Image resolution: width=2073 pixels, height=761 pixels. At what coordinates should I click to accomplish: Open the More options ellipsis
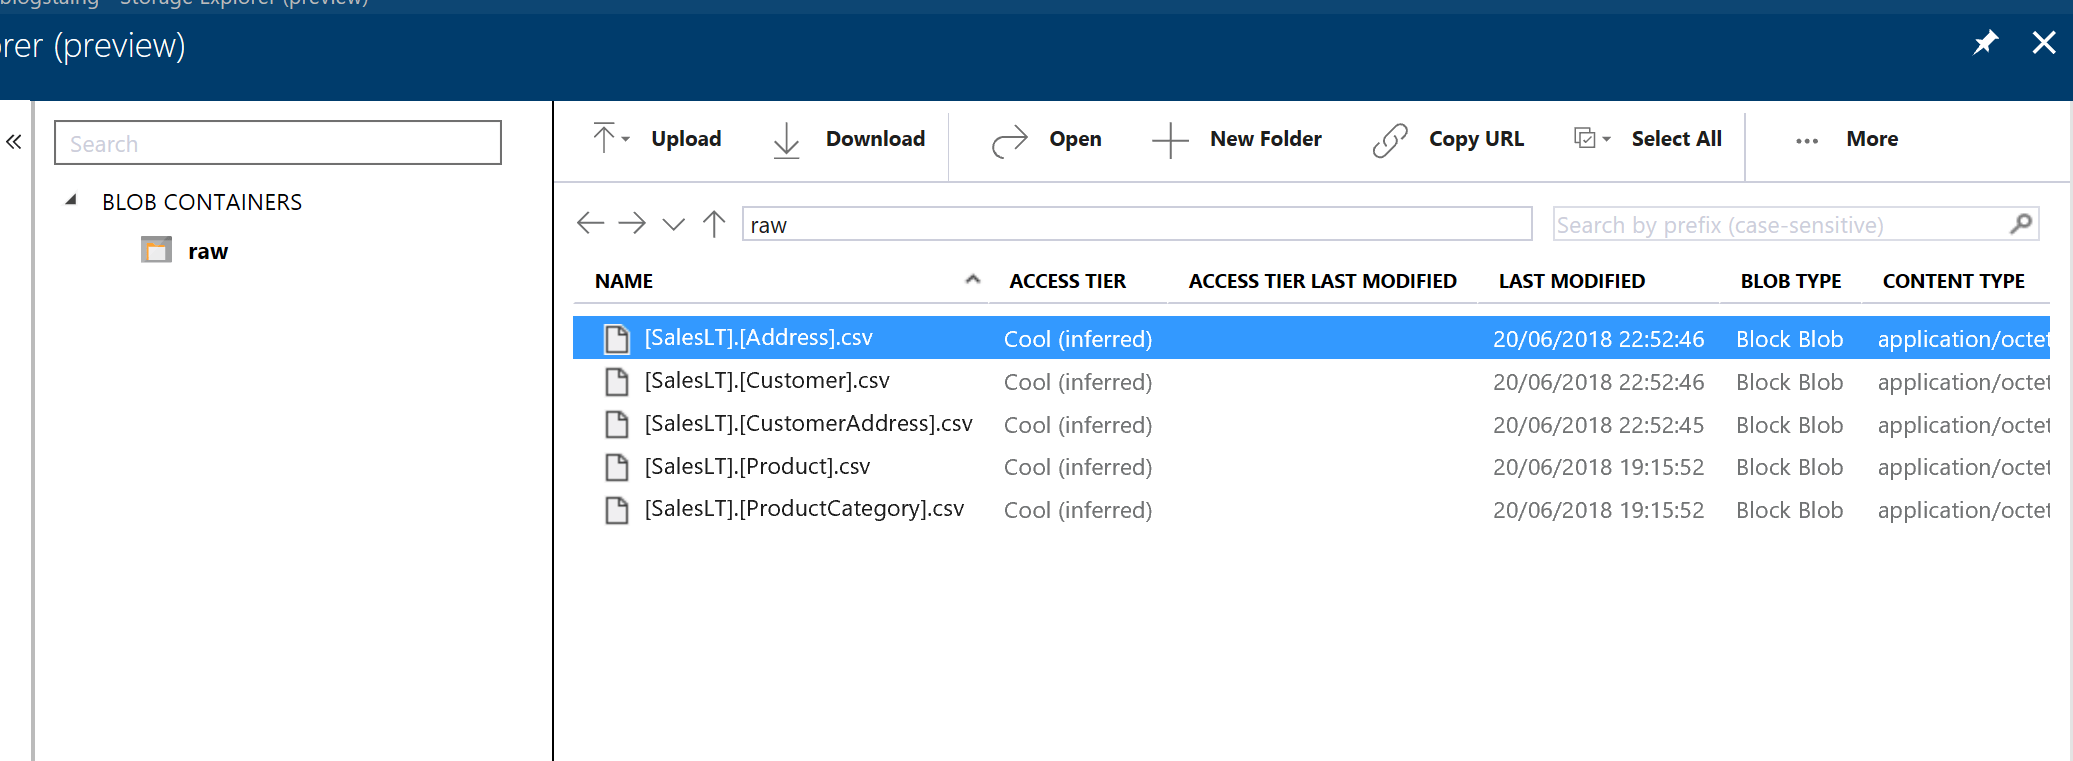tap(1807, 141)
